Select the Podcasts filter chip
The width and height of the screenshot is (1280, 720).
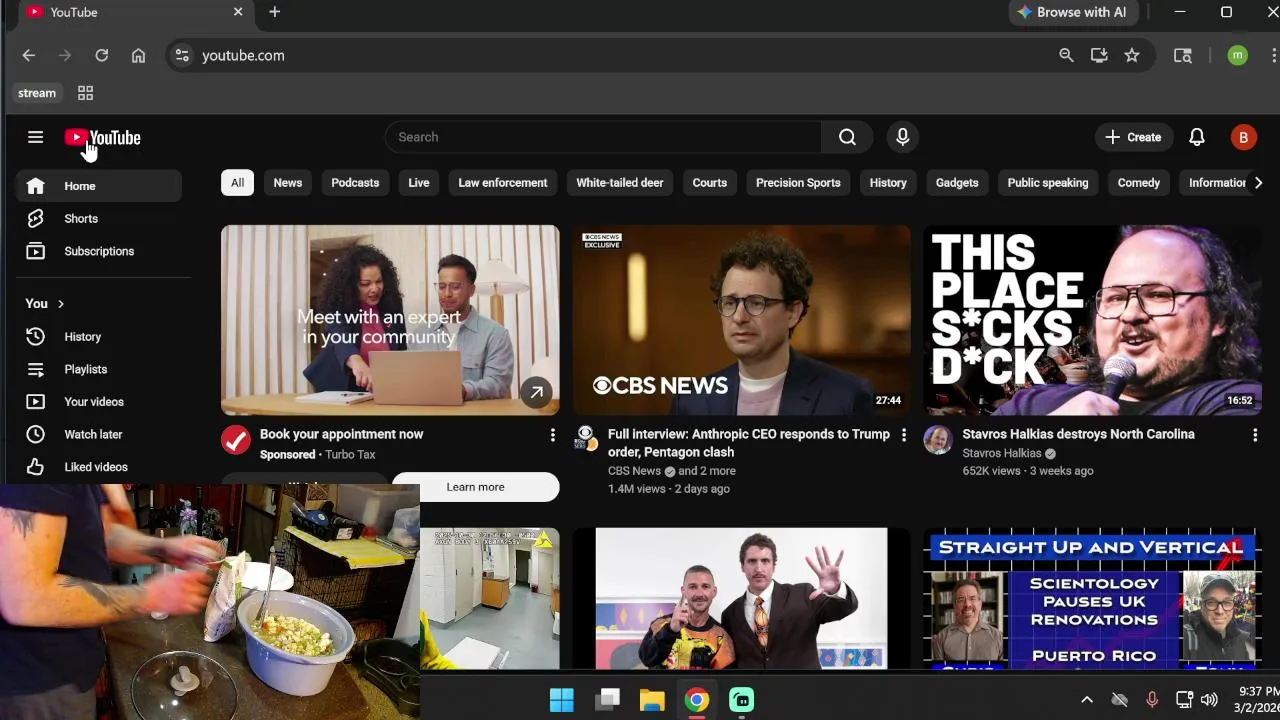pyautogui.click(x=355, y=183)
